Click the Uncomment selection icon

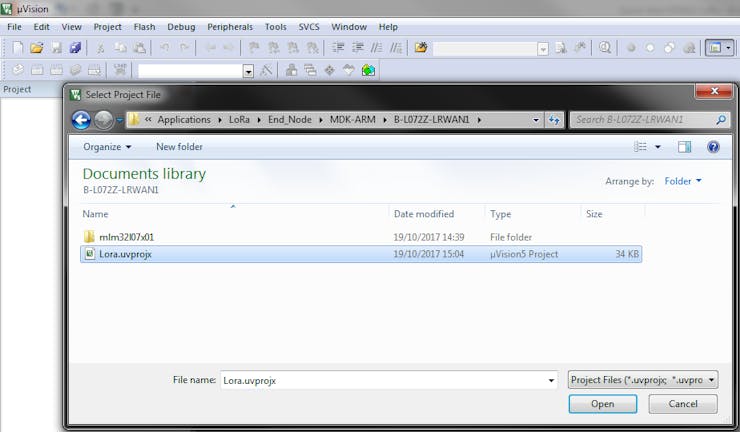(395, 48)
